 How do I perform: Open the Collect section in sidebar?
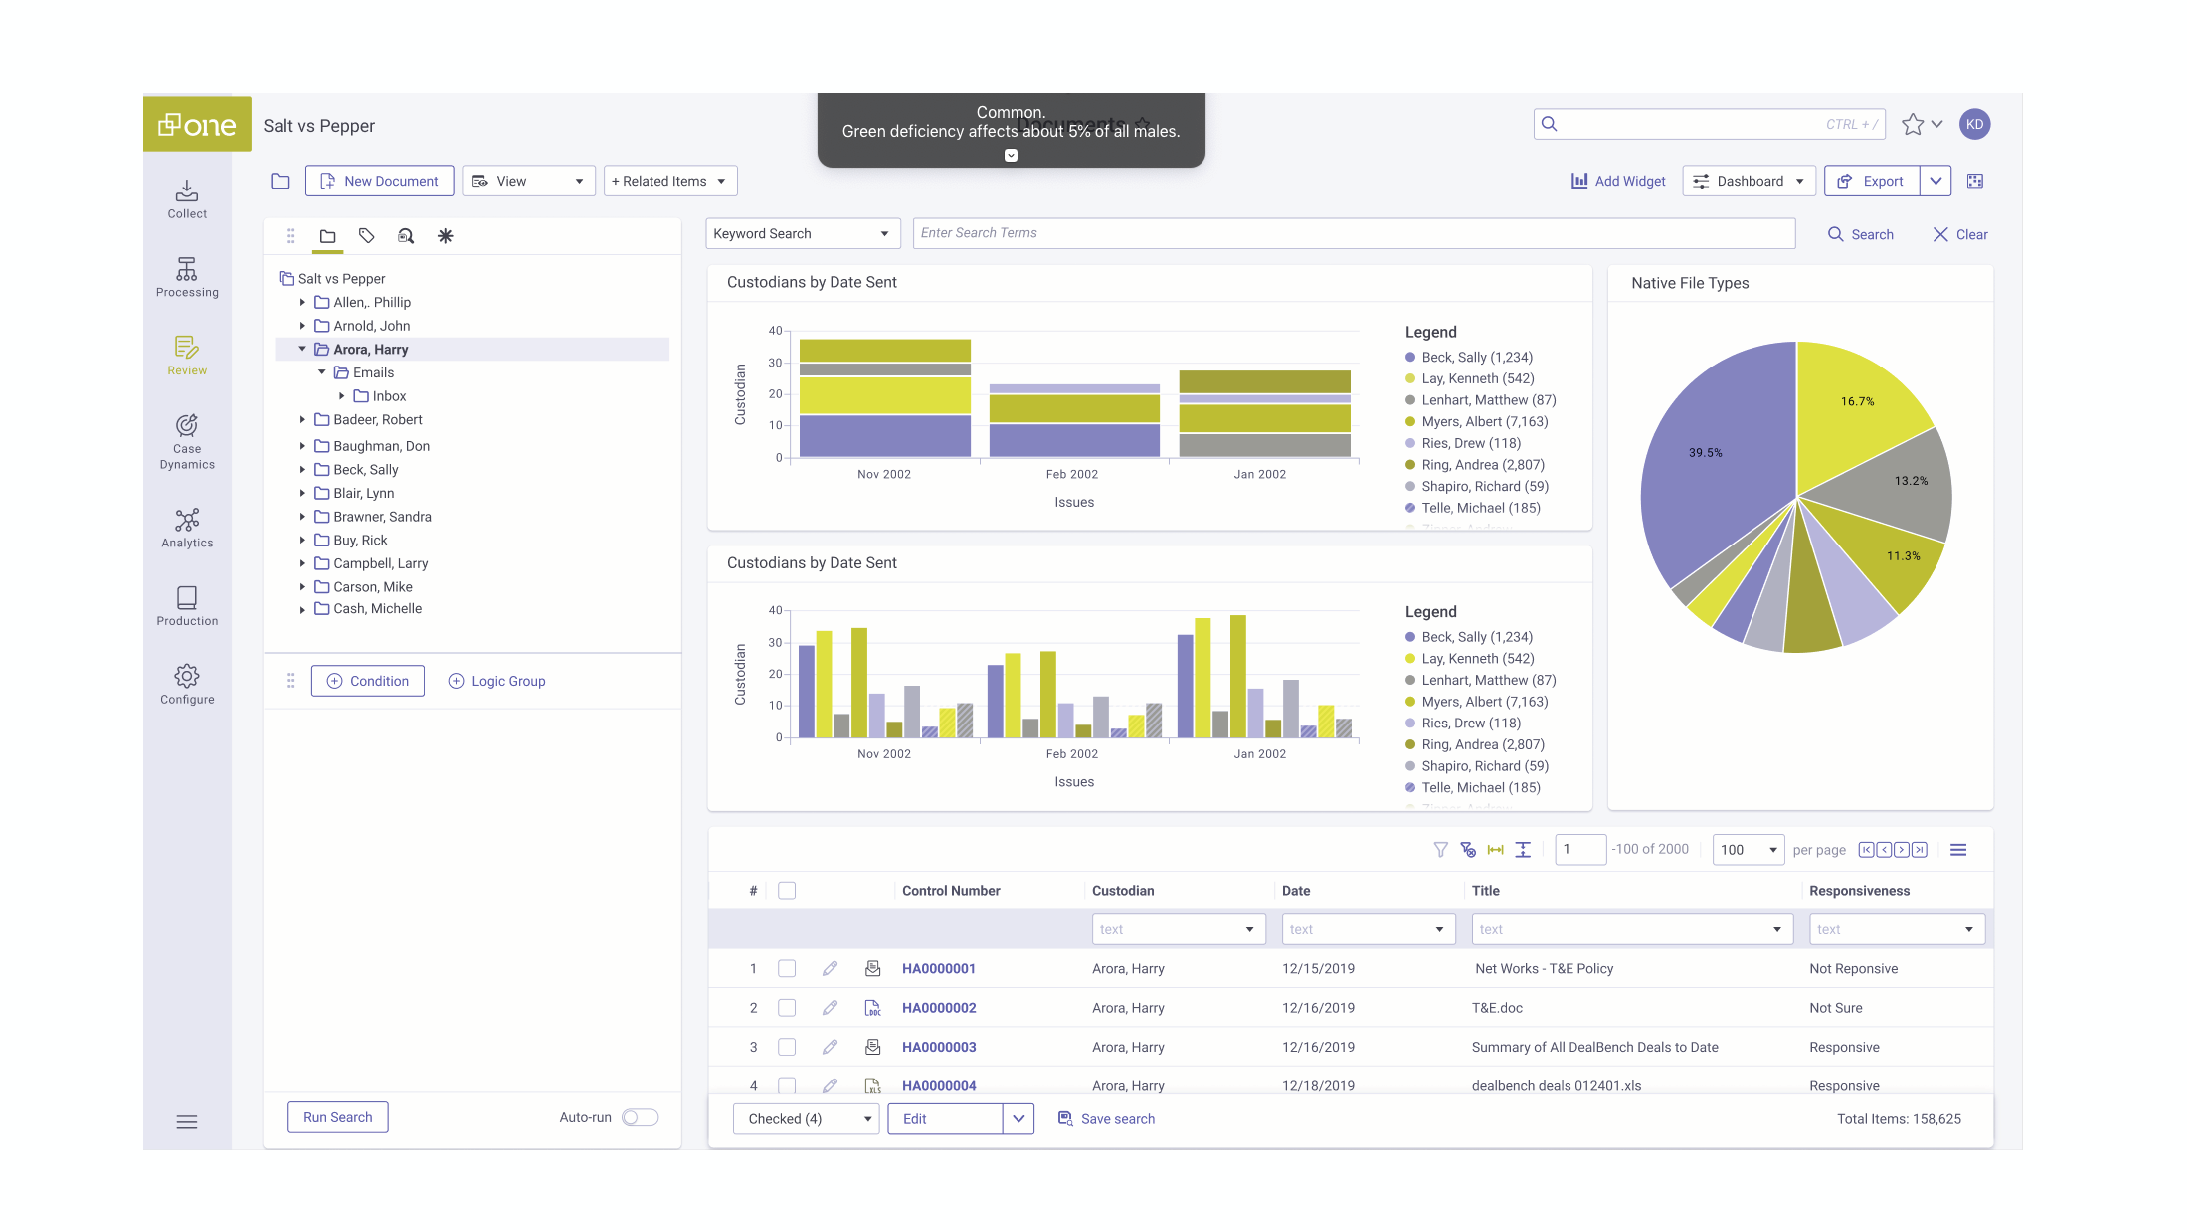pos(187,199)
